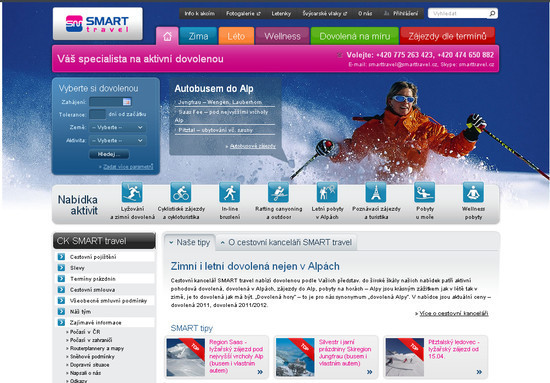Open the Zima tab
Viewport: 550px width, 383px height.
click(x=198, y=36)
